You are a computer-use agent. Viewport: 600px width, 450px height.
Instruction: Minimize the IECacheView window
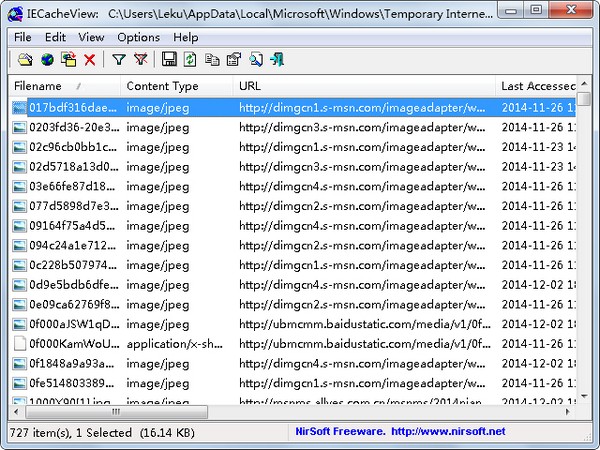(x=510, y=11)
